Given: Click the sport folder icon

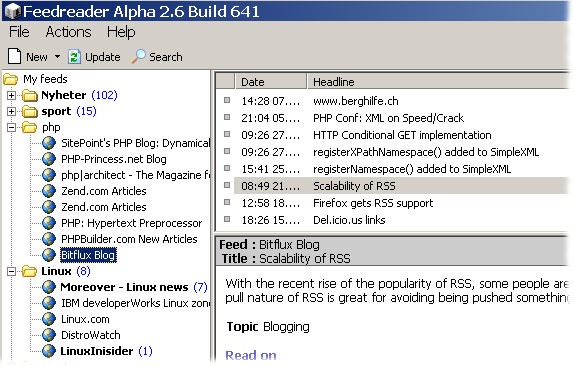Looking at the screenshot, I should tap(30, 111).
